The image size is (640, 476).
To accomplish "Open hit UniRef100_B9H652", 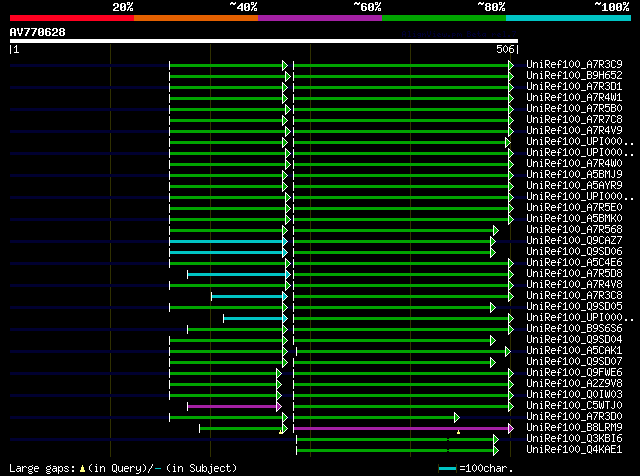I will coord(574,75).
